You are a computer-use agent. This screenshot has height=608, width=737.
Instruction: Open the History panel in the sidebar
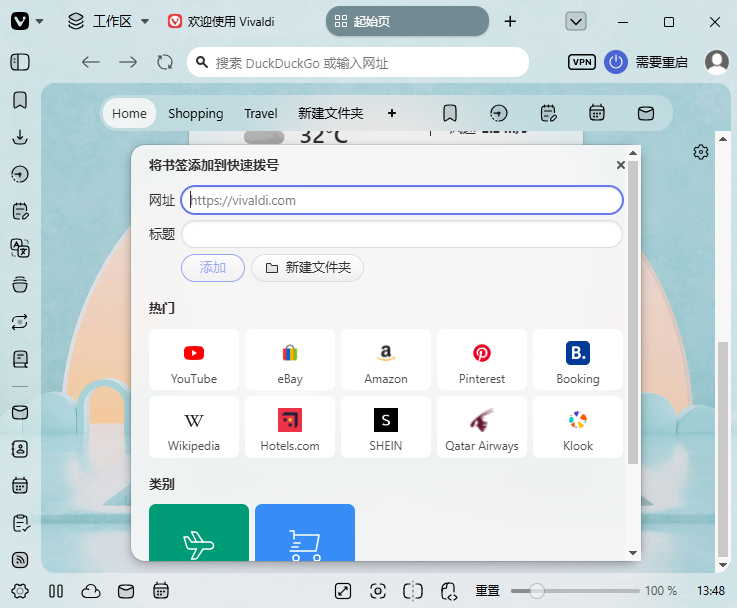[x=20, y=174]
